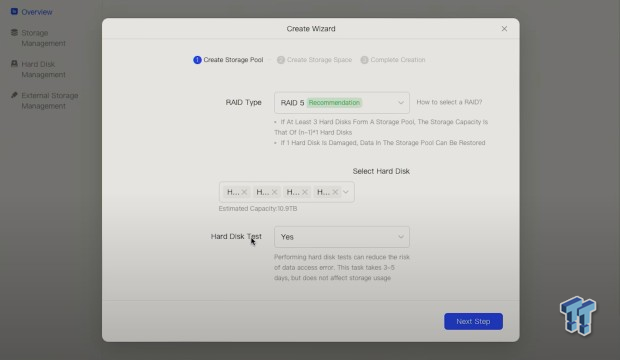Remove the second selected hard disk tag

[274, 192]
